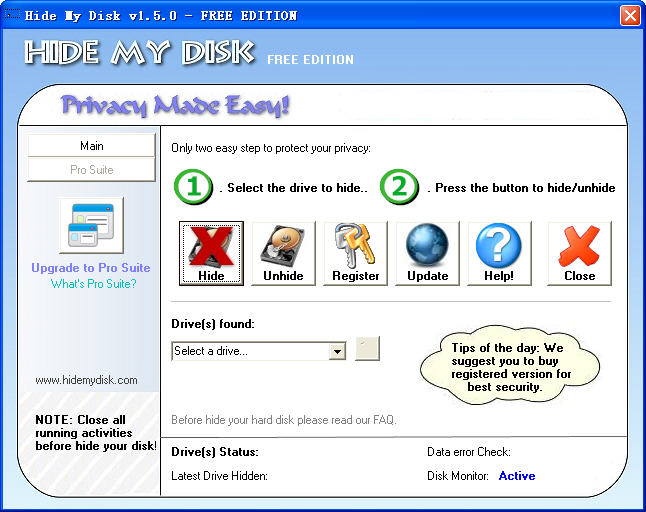Click Data error Check label

point(469,452)
